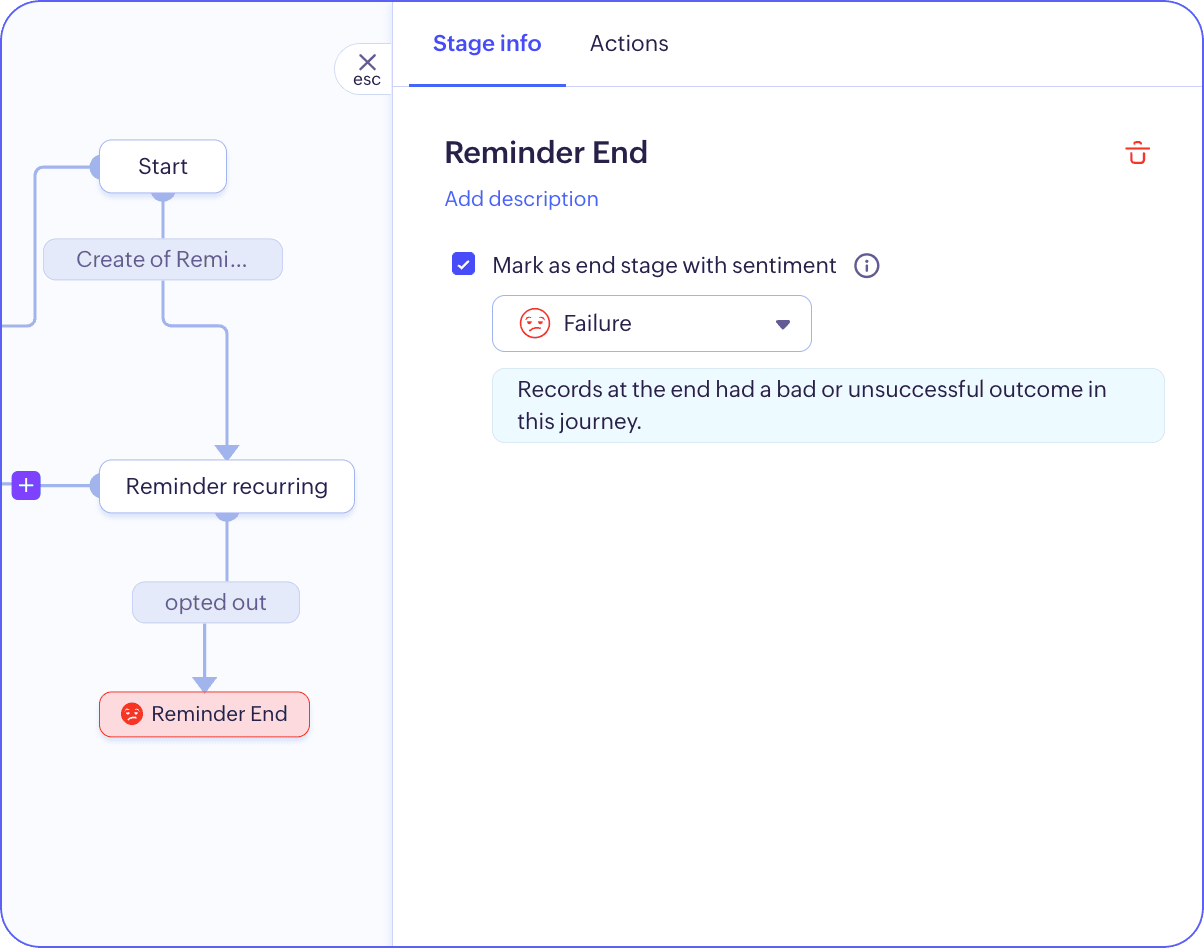Screen dimensions: 1204x948
Task: Click the Create of Remi... transition label
Action: [x=162, y=260]
